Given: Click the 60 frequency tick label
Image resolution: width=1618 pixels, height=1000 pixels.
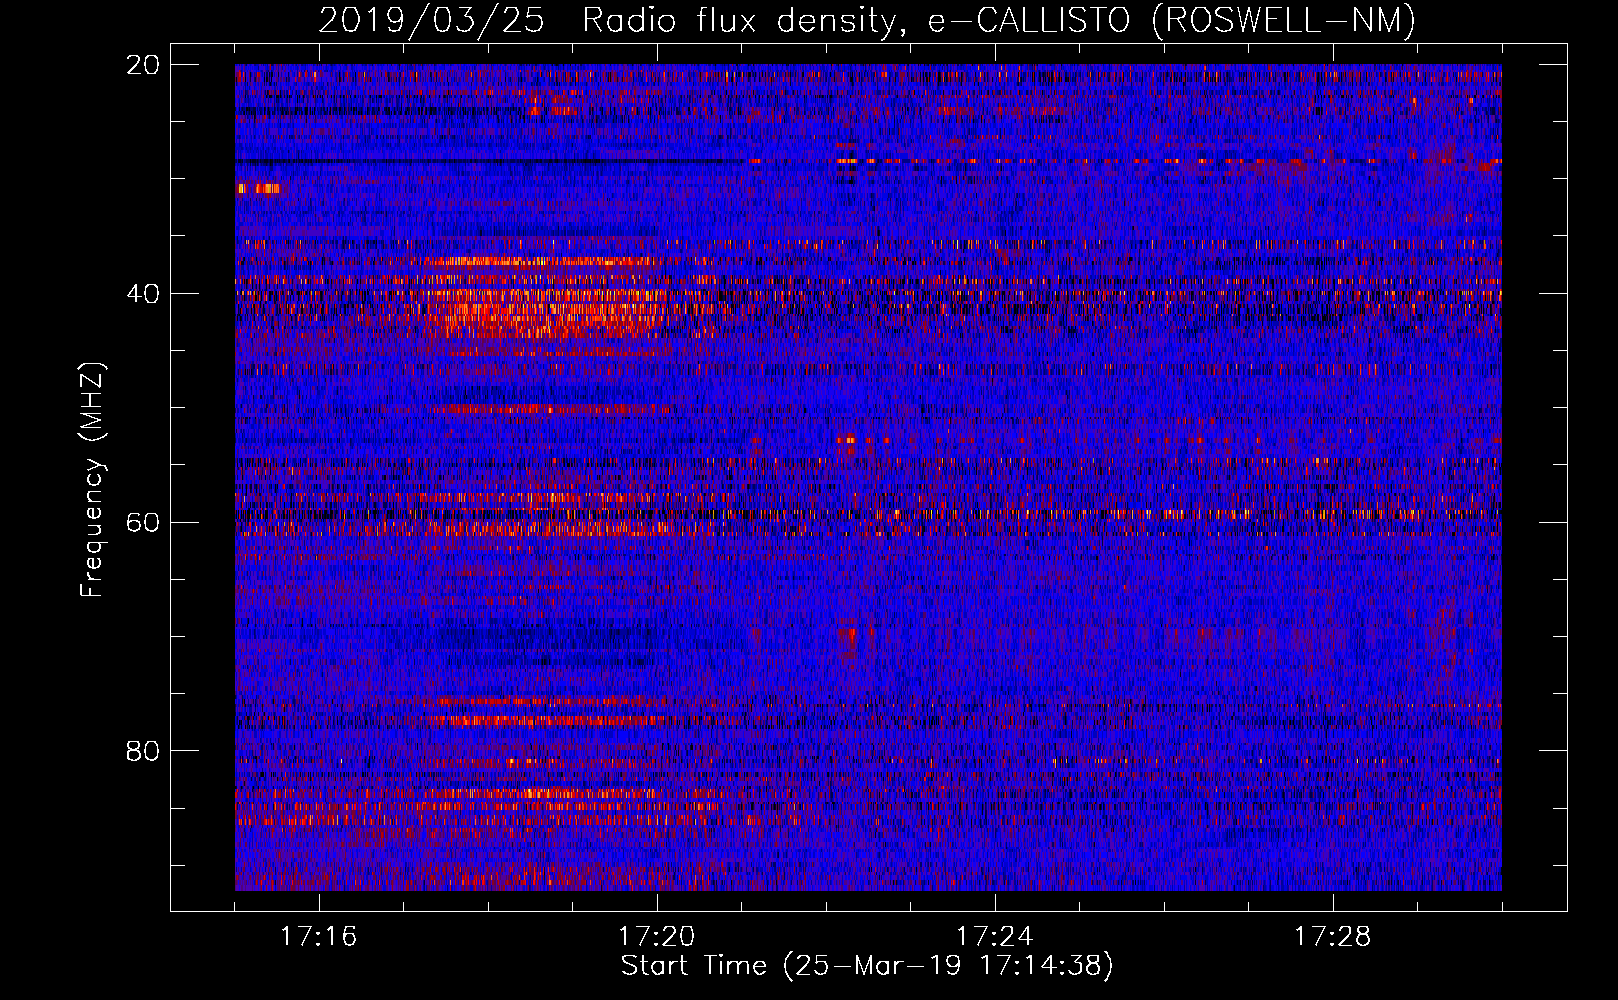Looking at the screenshot, I should coord(143,523).
